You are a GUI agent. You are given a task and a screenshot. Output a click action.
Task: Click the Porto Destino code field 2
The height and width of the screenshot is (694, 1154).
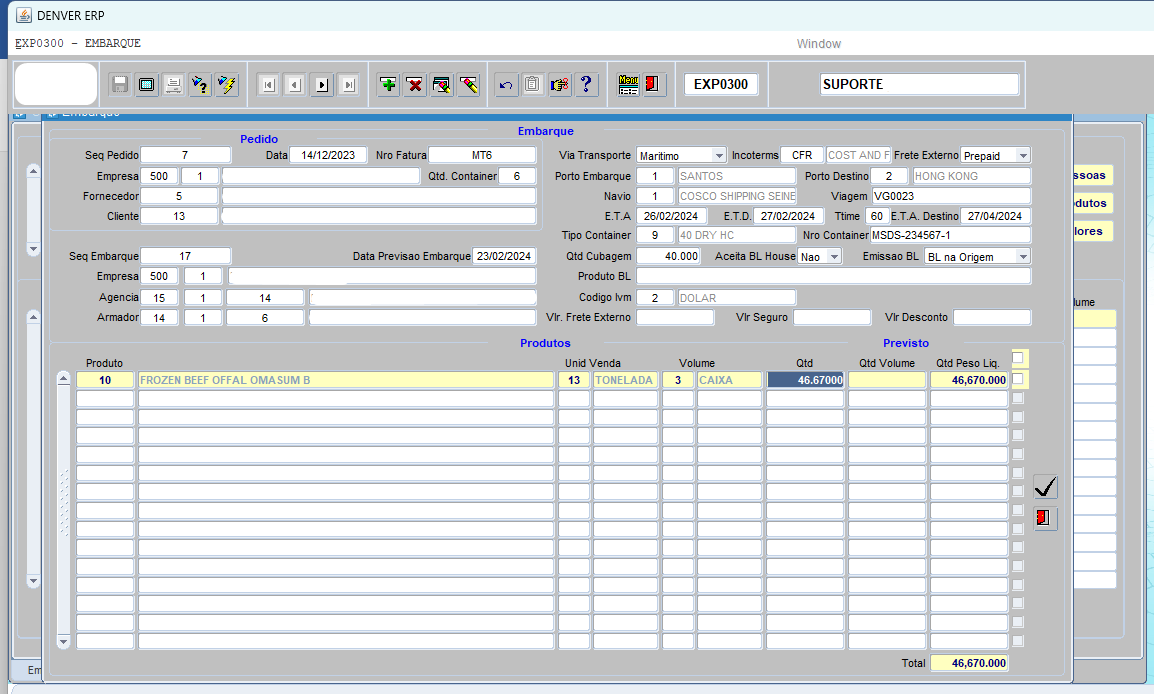[x=889, y=176]
